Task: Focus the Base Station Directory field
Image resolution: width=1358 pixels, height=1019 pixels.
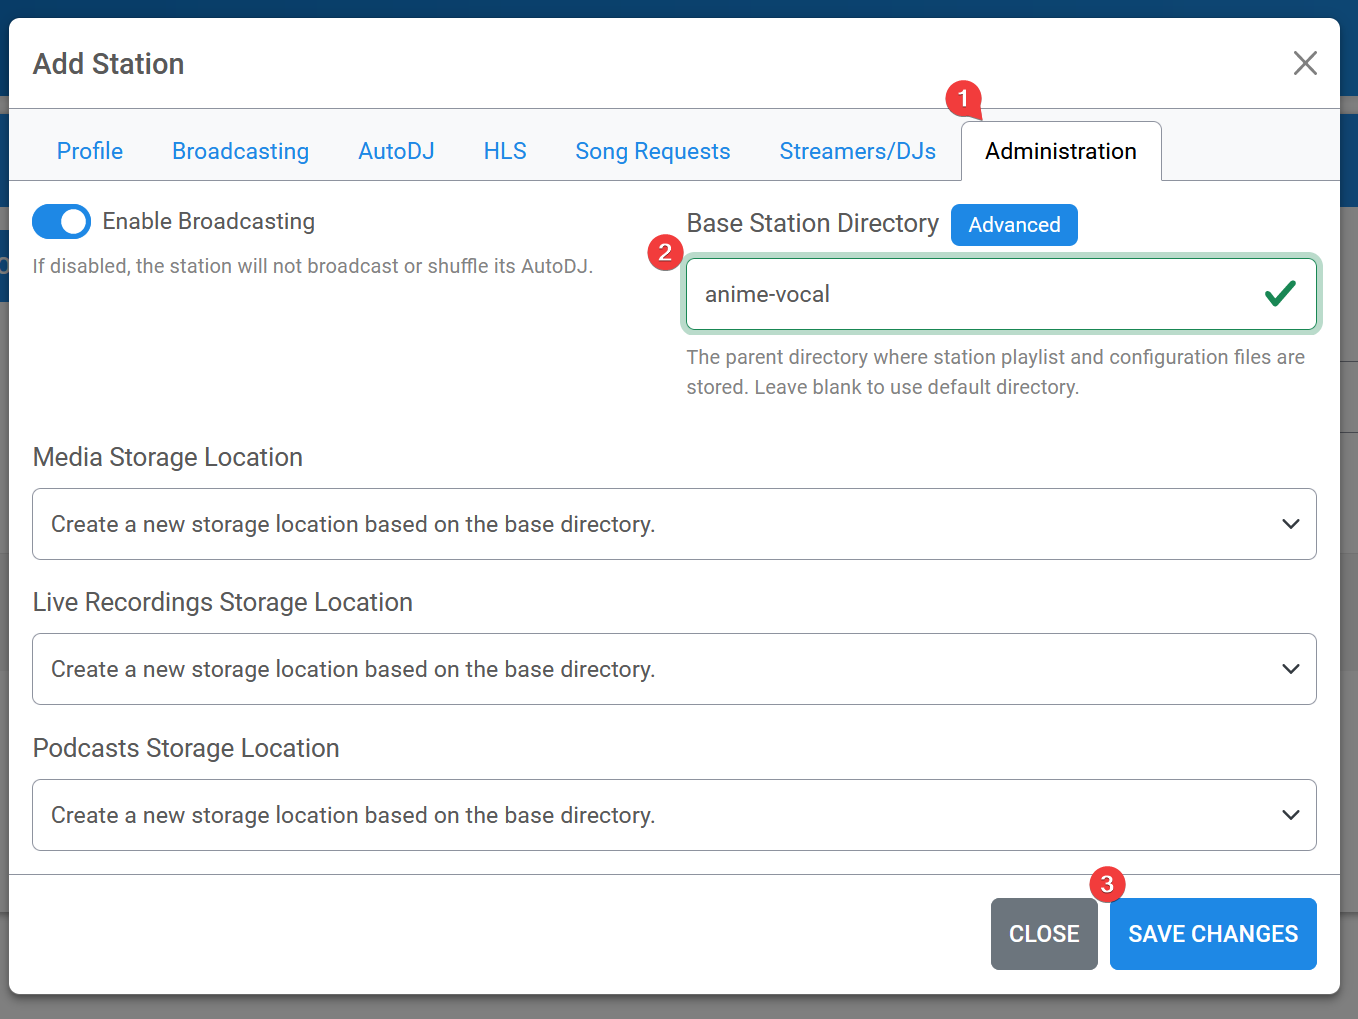Action: pyautogui.click(x=1001, y=294)
